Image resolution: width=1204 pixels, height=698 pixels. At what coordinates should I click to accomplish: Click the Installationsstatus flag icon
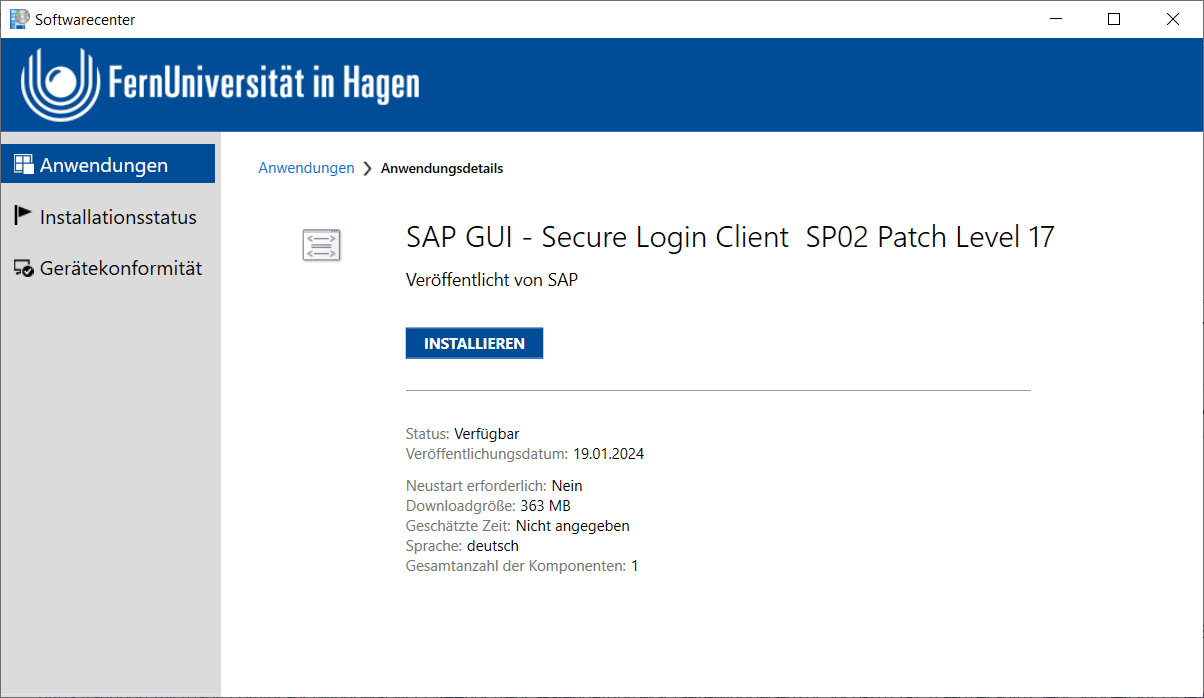23,216
